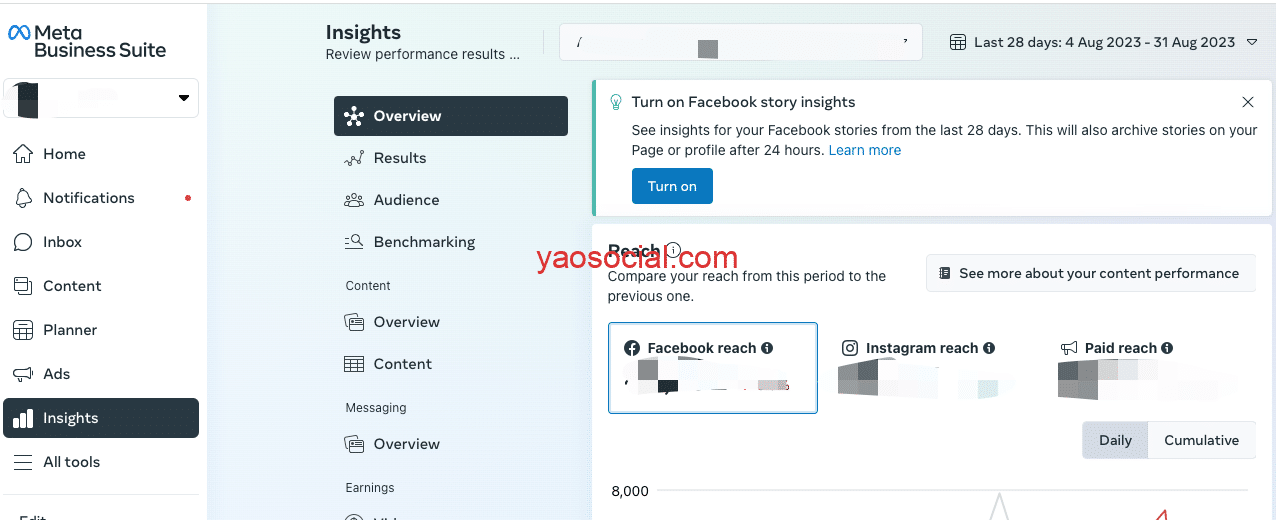Follow the Learn more link
The width and height of the screenshot is (1276, 520).
864,150
